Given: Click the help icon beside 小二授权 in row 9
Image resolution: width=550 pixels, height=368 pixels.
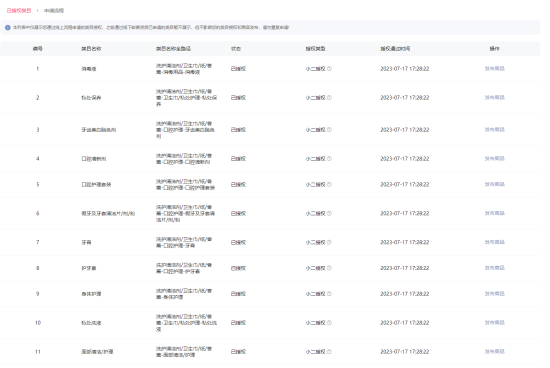Looking at the screenshot, I should [329, 294].
